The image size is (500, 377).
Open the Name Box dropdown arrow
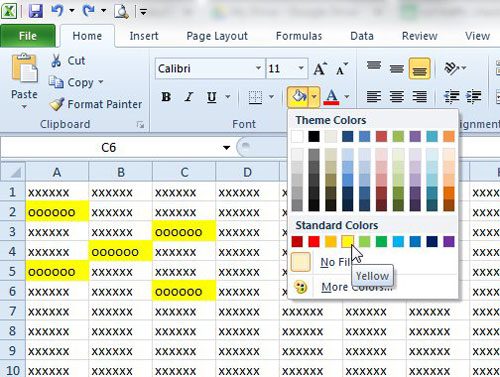click(226, 148)
